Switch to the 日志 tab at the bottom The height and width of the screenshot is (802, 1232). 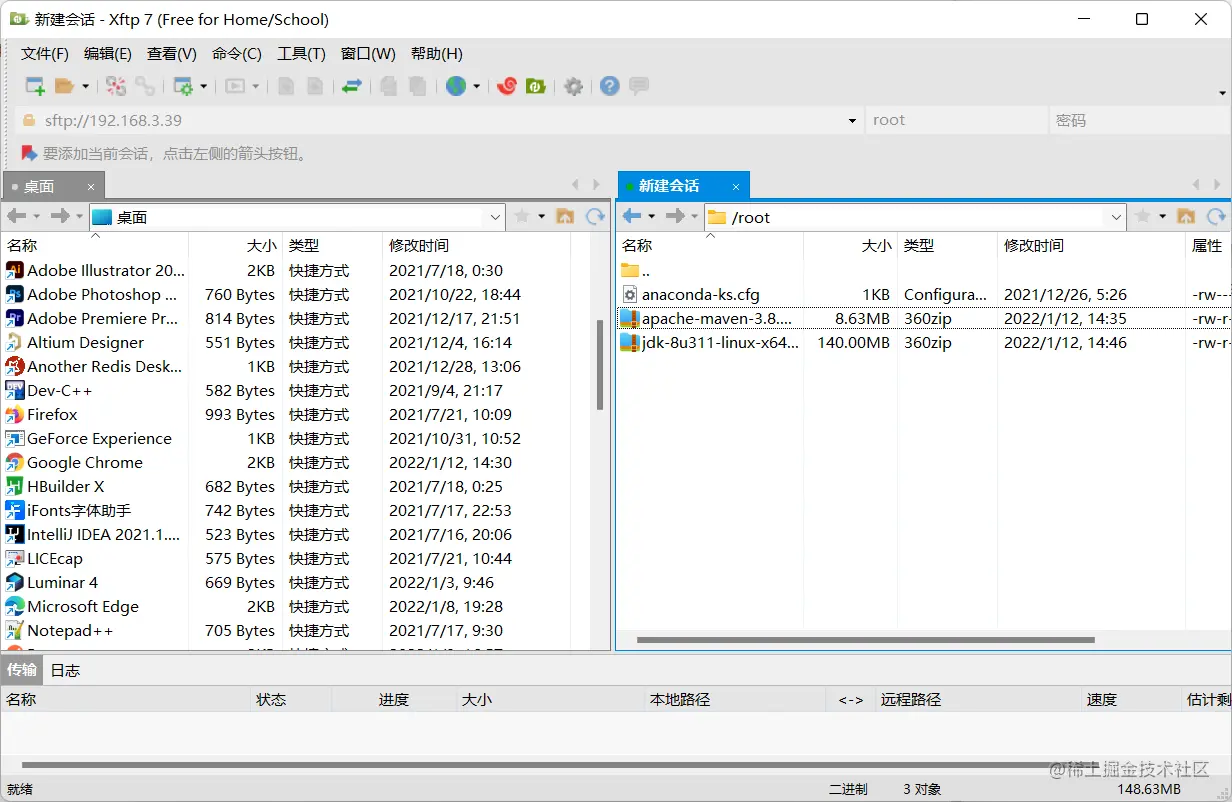tap(64, 670)
